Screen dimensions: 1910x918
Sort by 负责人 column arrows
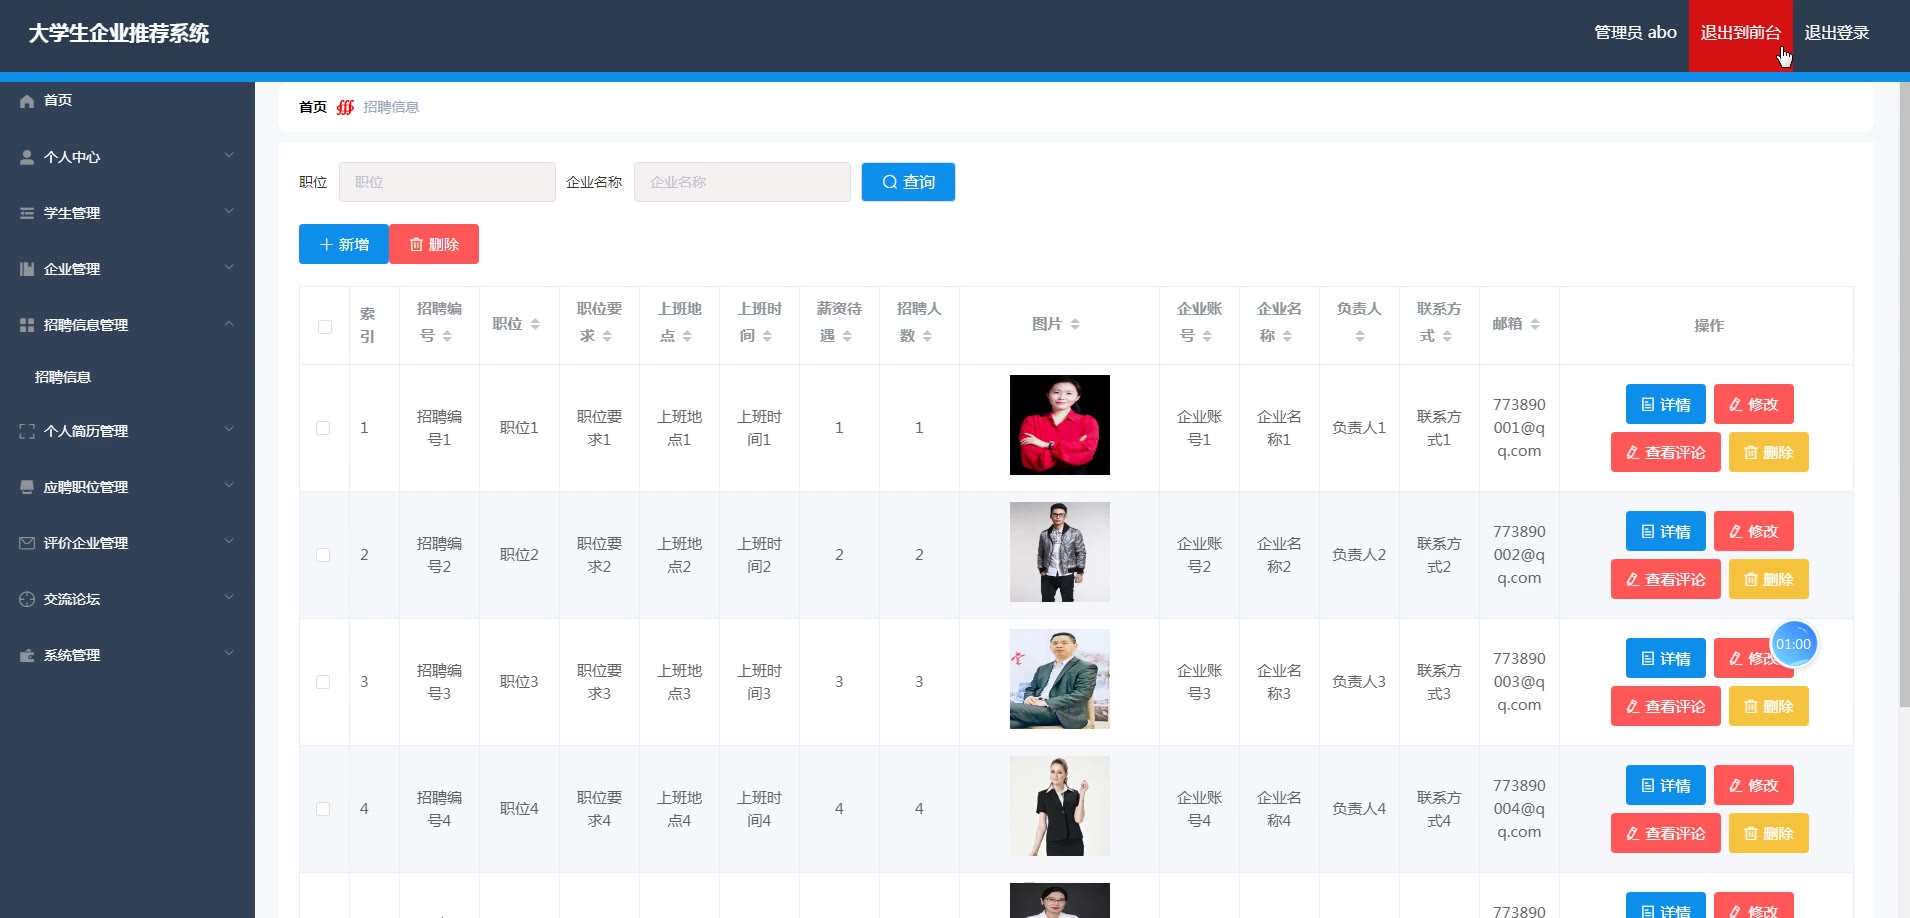point(1360,336)
